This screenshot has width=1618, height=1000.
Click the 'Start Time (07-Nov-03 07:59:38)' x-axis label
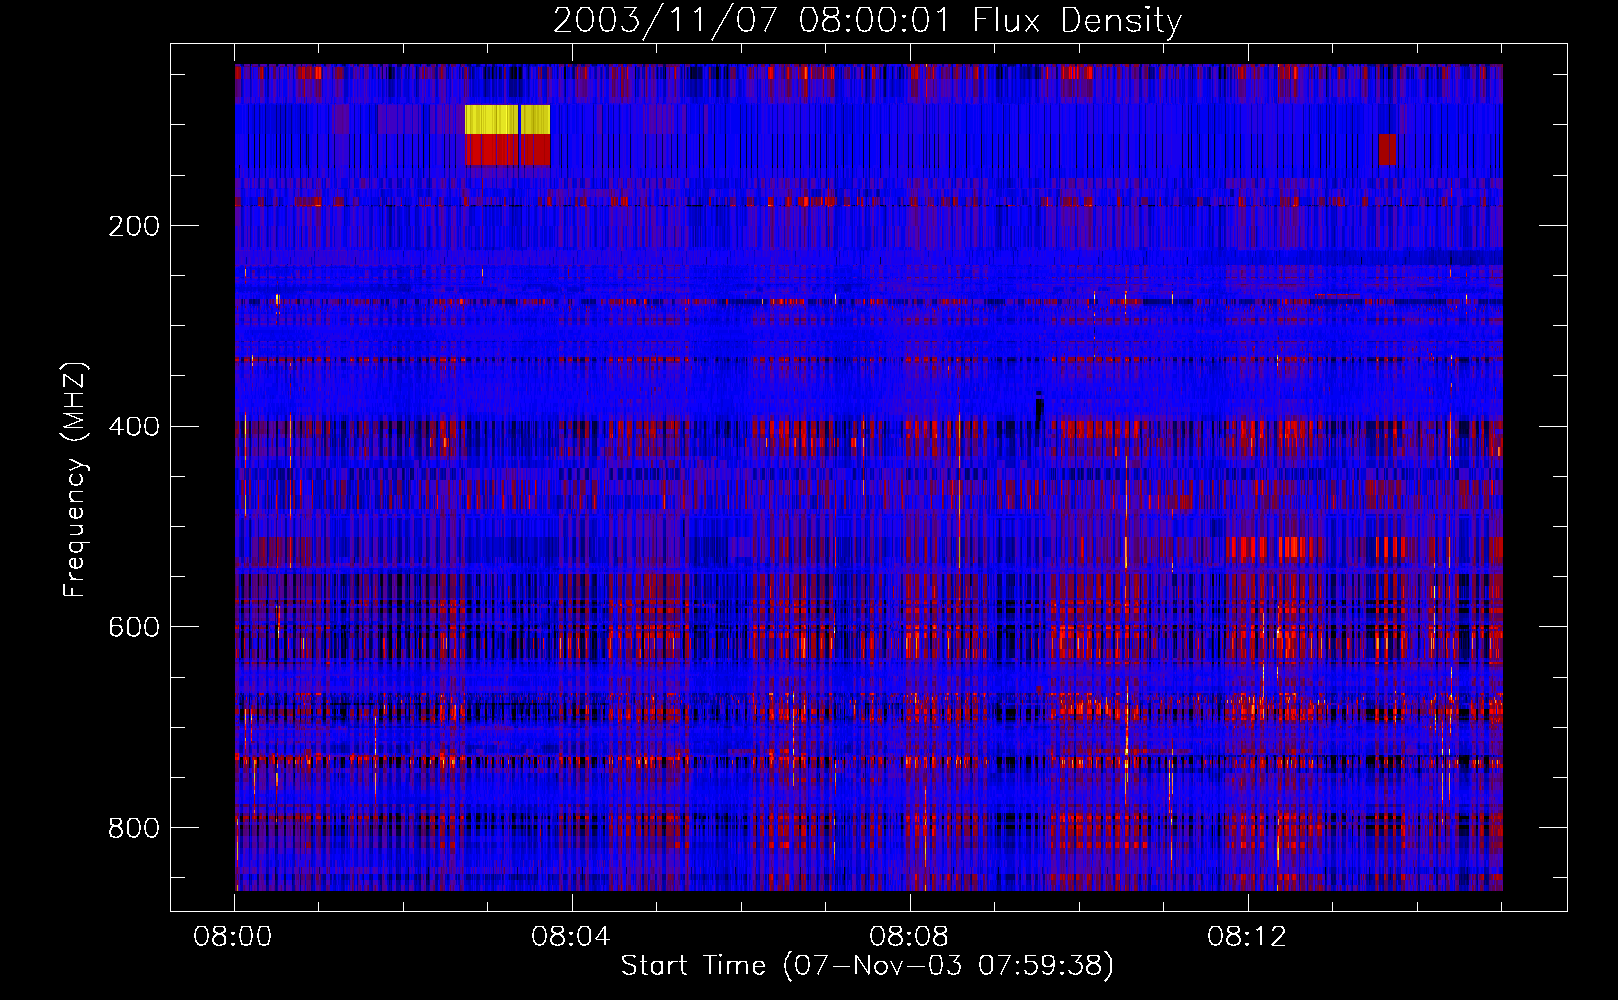[x=867, y=965]
